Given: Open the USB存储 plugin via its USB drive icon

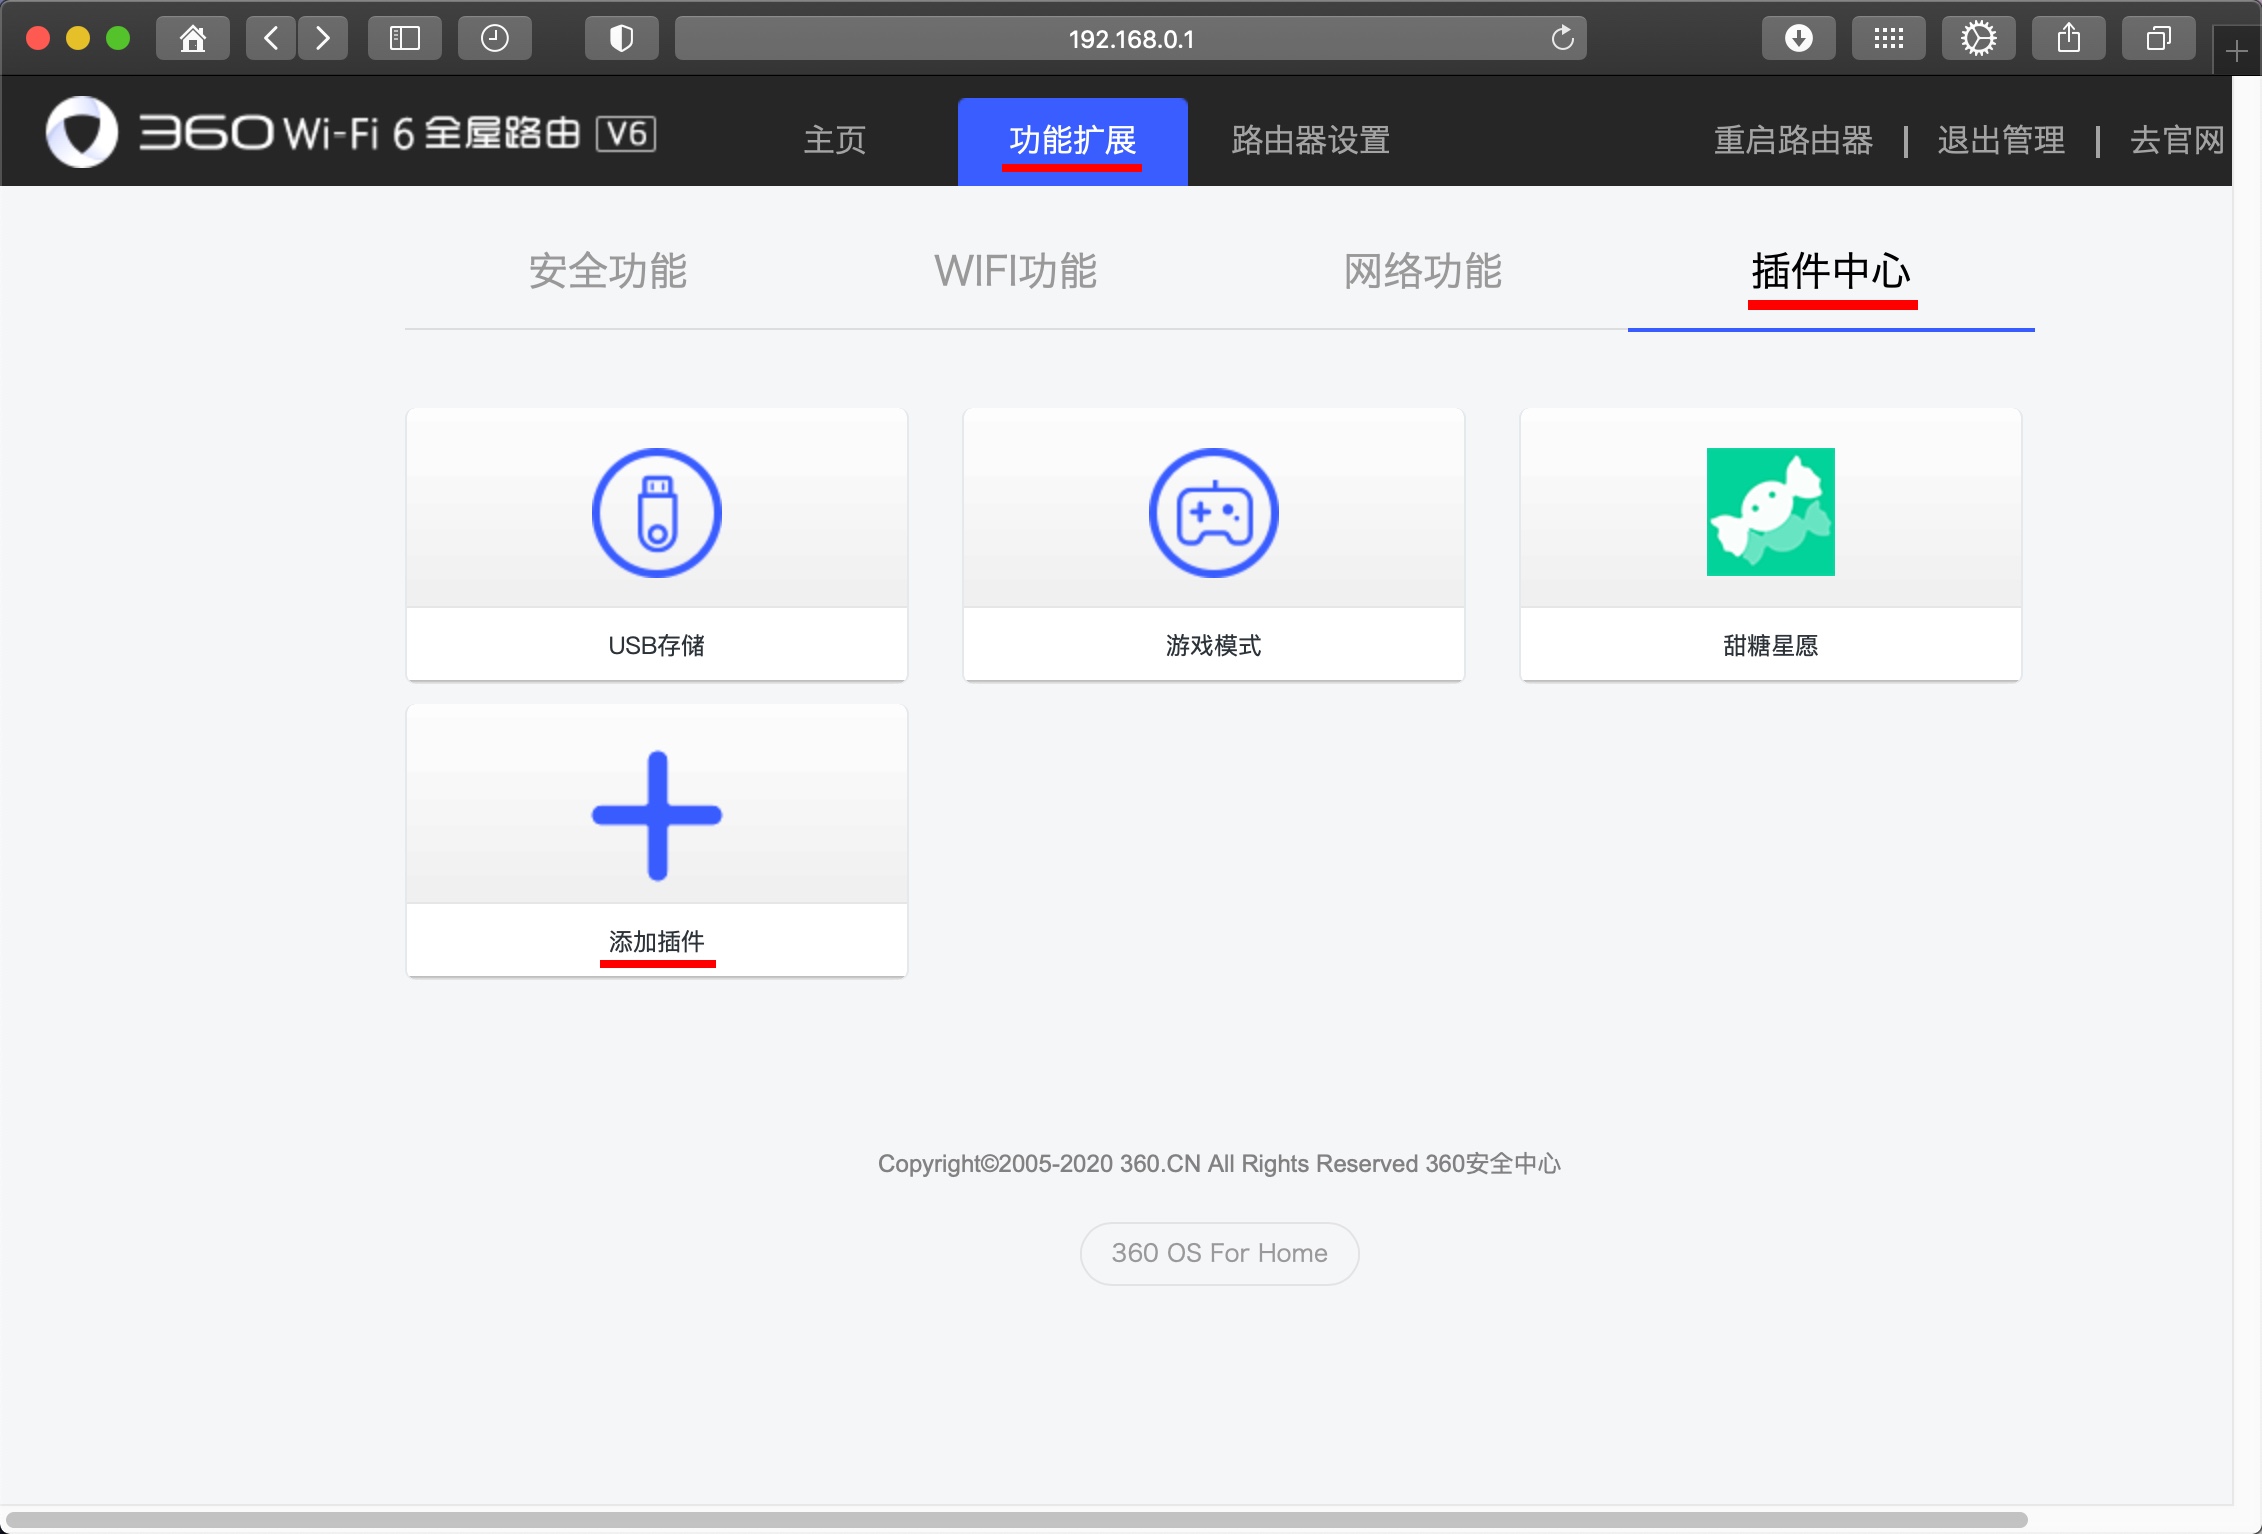Looking at the screenshot, I should pyautogui.click(x=656, y=511).
